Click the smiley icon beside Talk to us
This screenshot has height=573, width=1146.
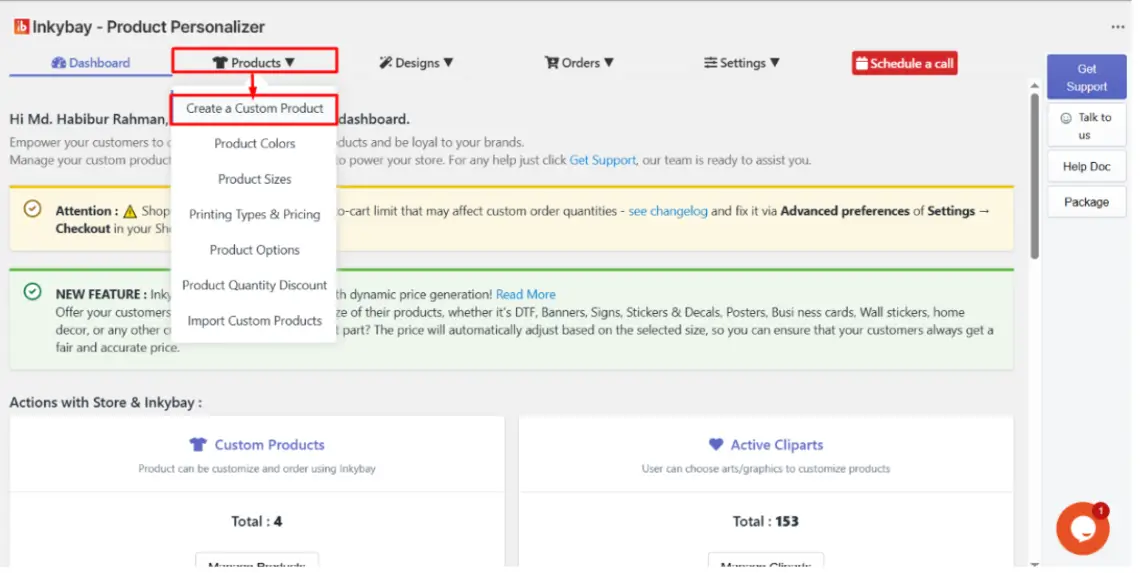(1066, 118)
